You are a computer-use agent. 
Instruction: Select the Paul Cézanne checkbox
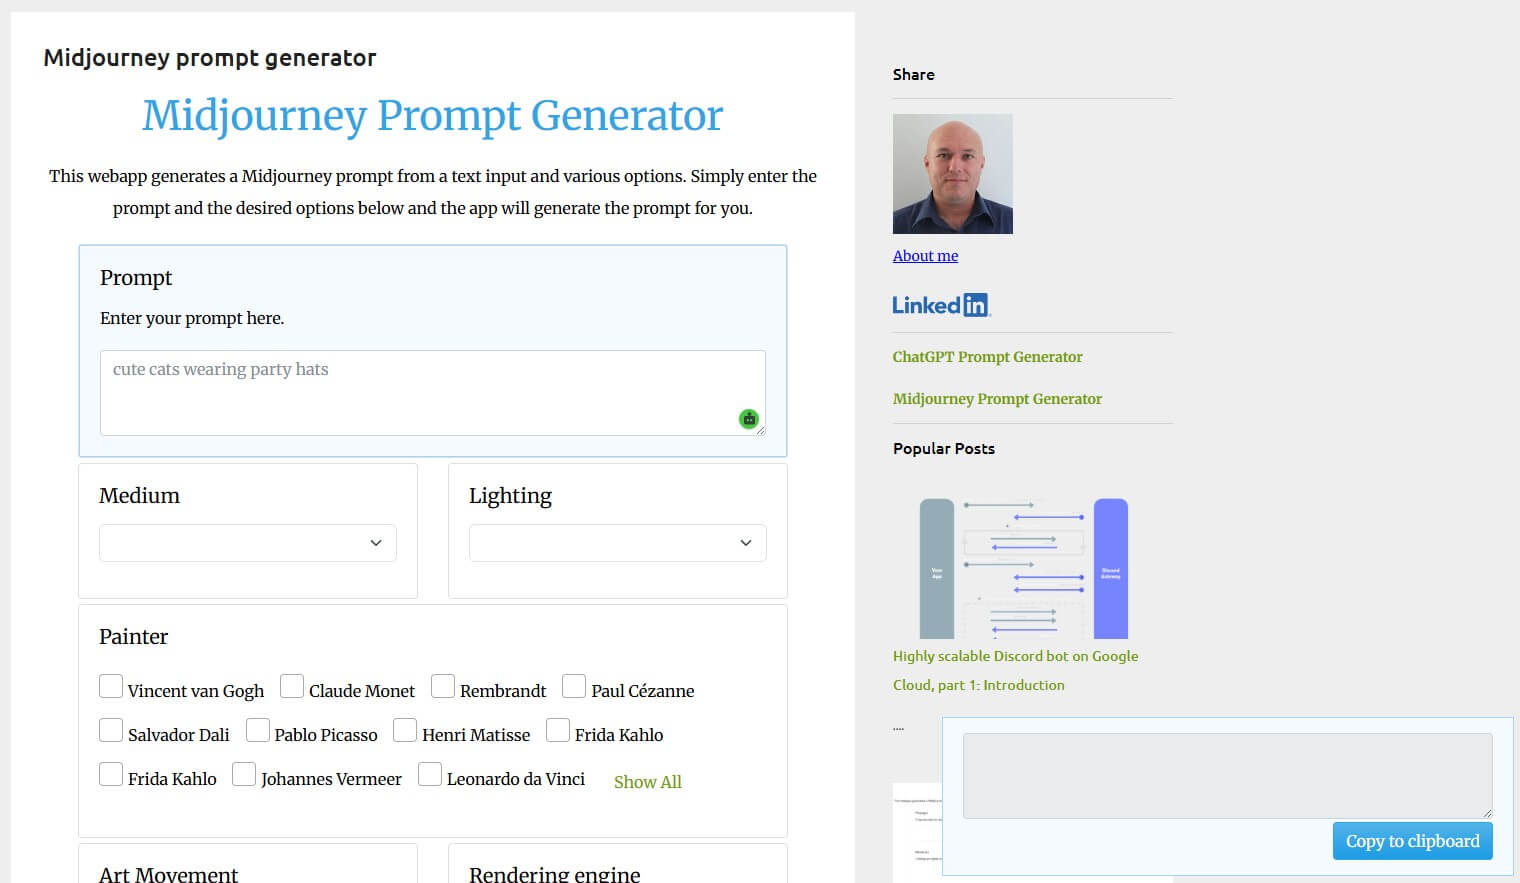tap(574, 686)
